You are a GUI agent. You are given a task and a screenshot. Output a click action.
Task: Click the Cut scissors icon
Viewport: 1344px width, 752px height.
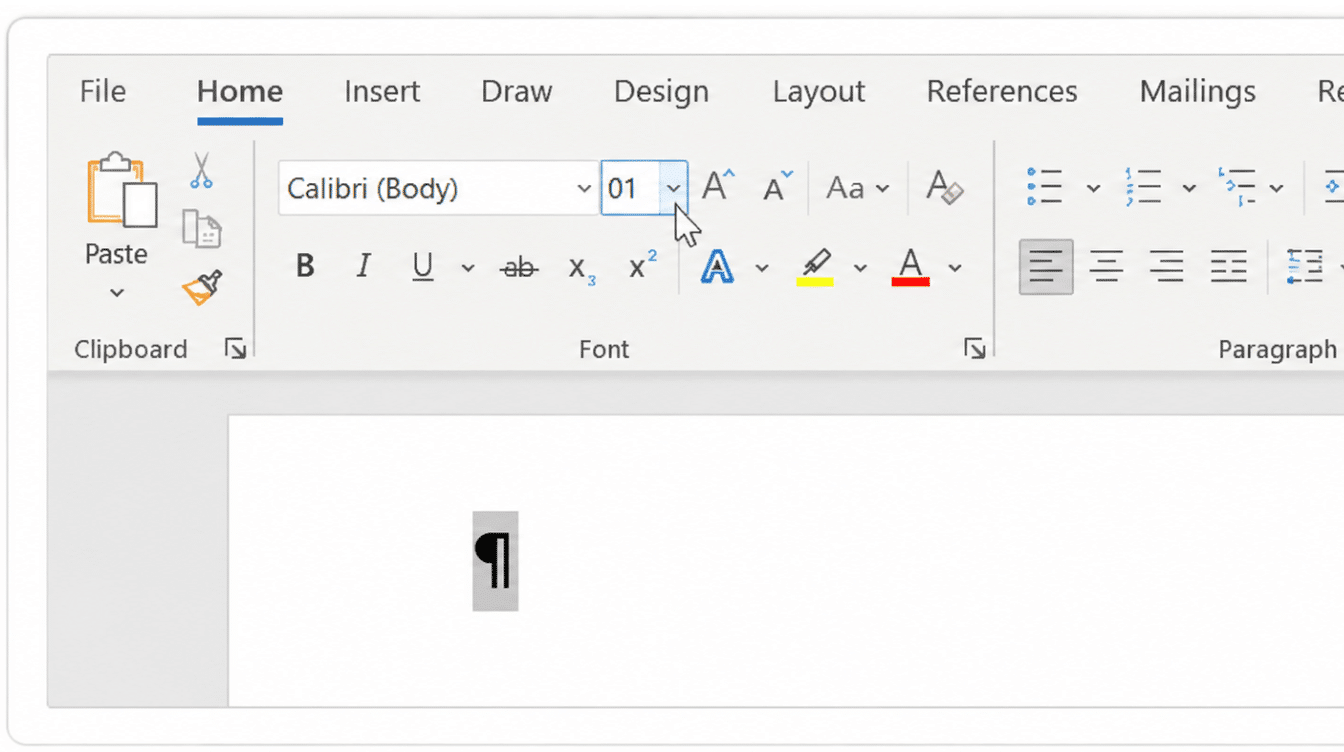[x=201, y=171]
